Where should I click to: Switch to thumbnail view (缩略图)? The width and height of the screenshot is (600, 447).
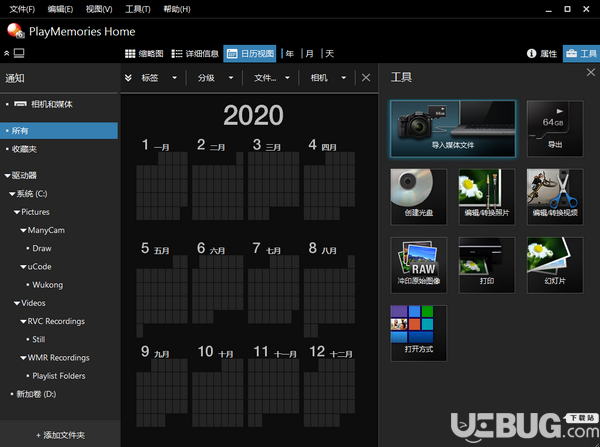144,54
